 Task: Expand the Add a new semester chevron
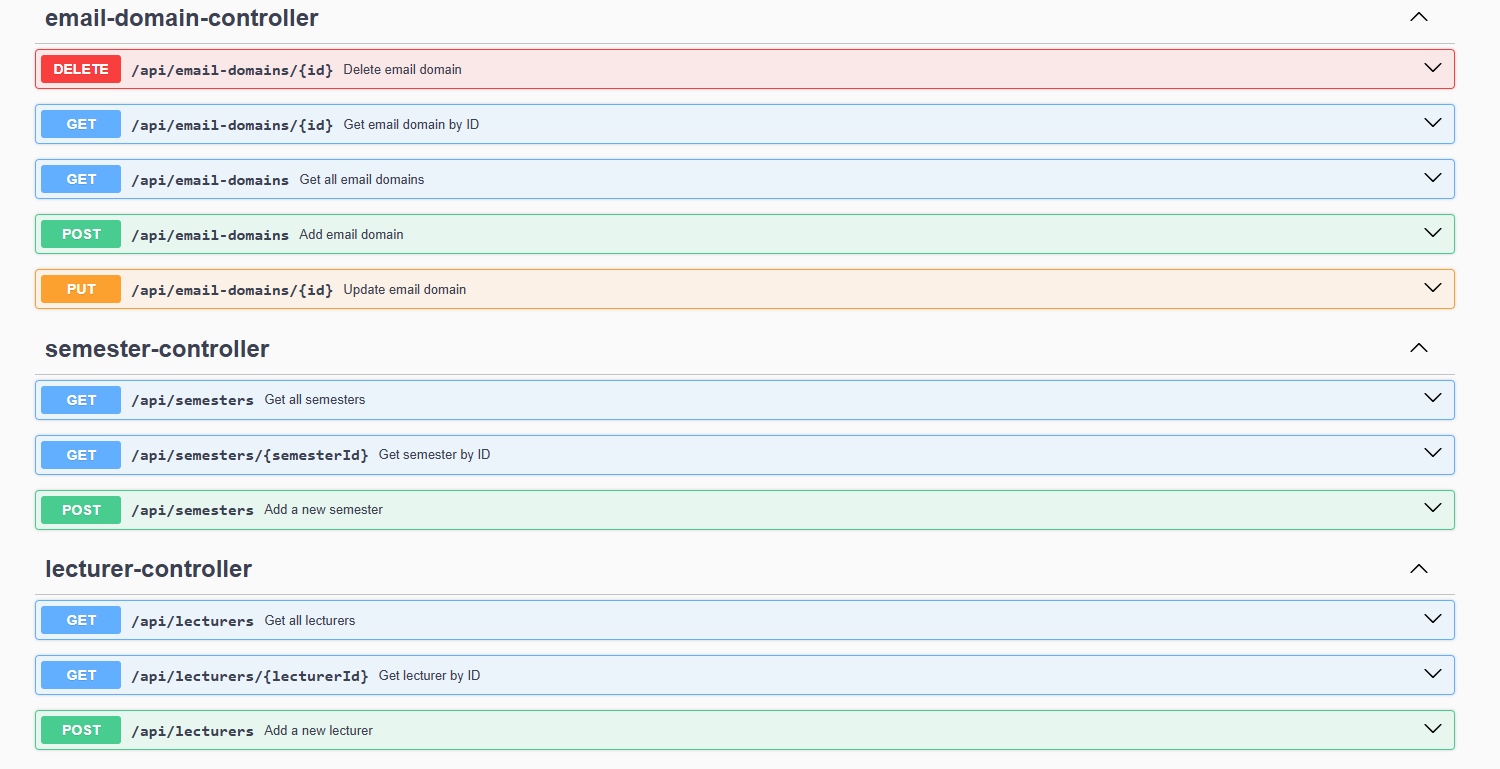coord(1432,508)
